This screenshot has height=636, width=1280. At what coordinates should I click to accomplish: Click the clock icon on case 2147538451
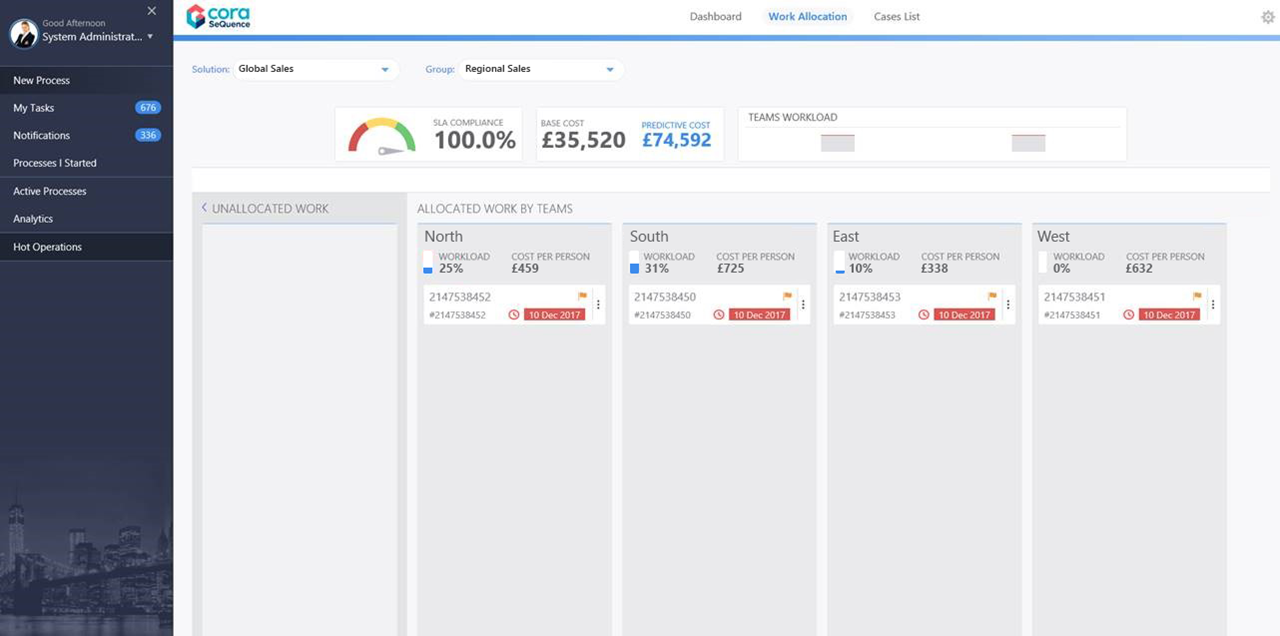pyautogui.click(x=1129, y=314)
